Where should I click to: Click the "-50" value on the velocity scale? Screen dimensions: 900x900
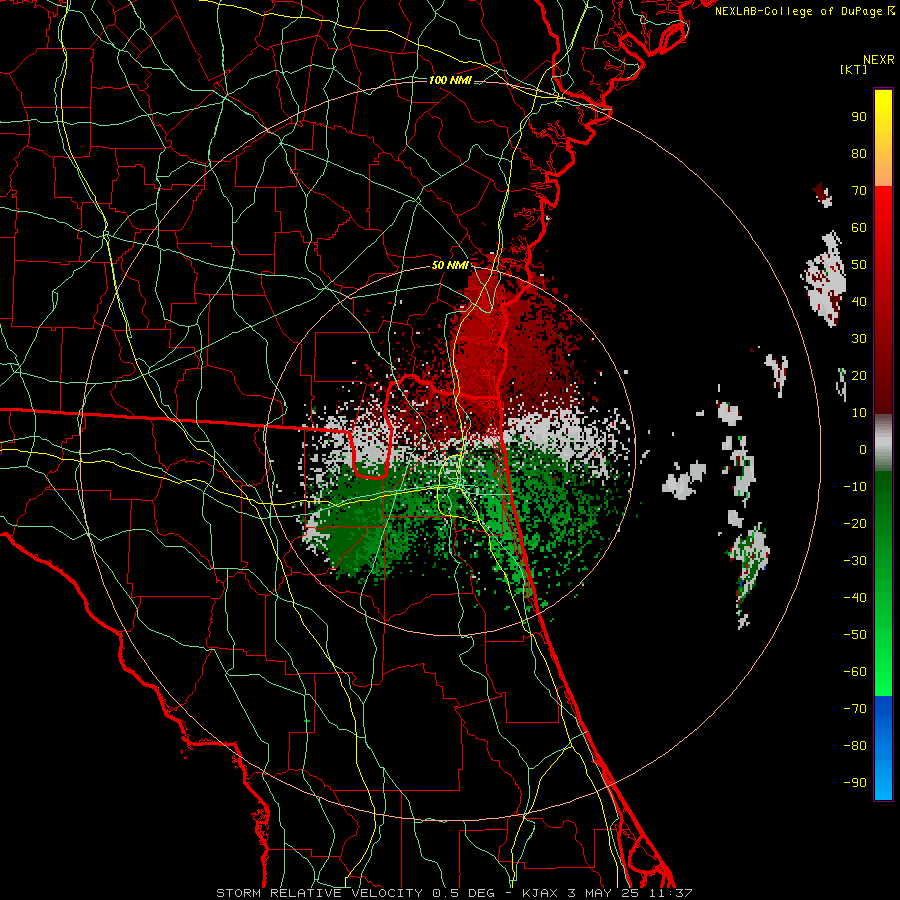coord(855,635)
